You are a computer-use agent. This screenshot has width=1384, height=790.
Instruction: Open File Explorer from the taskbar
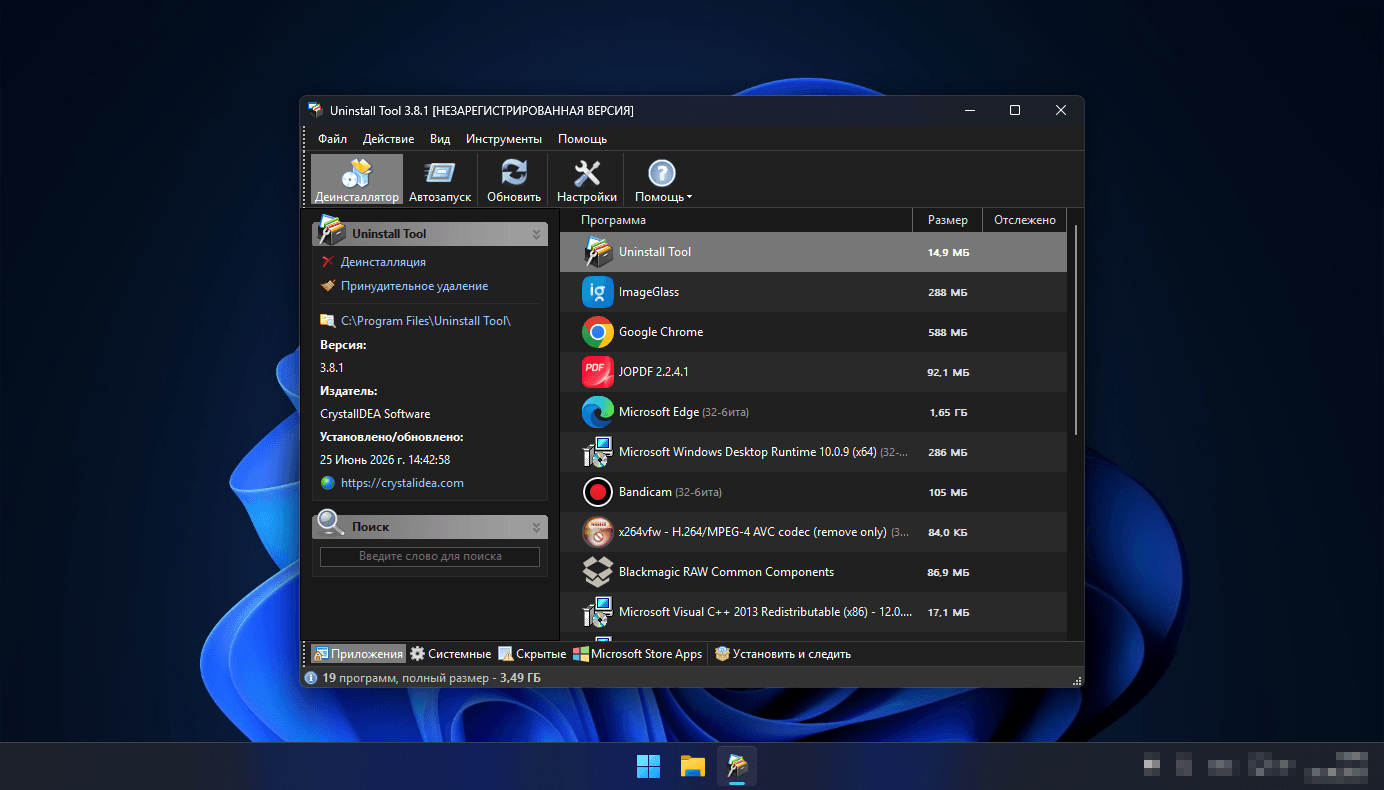click(x=693, y=766)
